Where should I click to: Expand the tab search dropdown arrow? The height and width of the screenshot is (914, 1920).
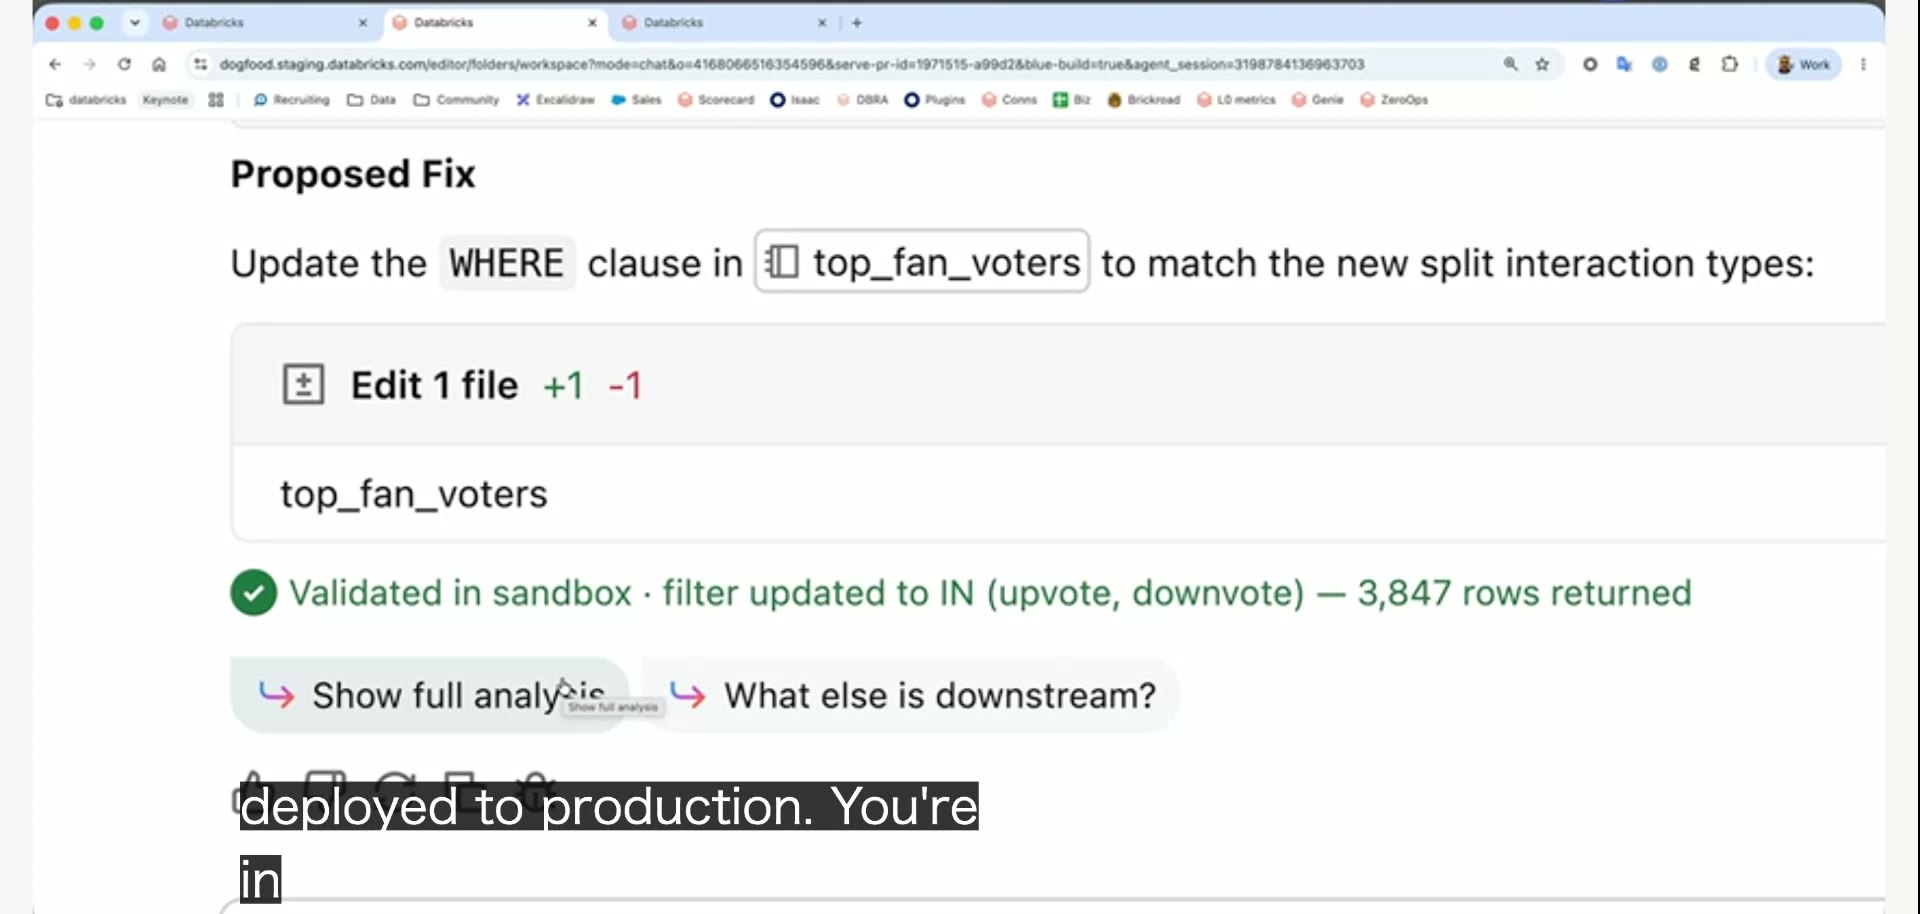[x=134, y=22]
